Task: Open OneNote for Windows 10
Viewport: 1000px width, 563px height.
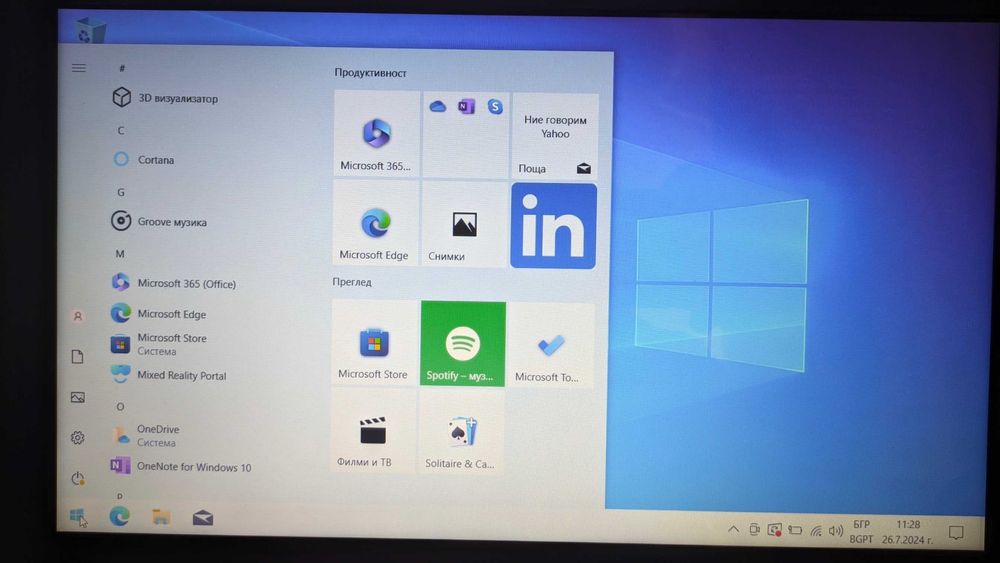Action: click(181, 466)
